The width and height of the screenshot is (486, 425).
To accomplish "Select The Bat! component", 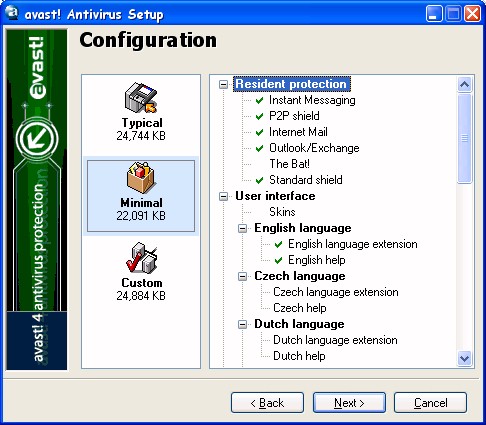I will [289, 164].
